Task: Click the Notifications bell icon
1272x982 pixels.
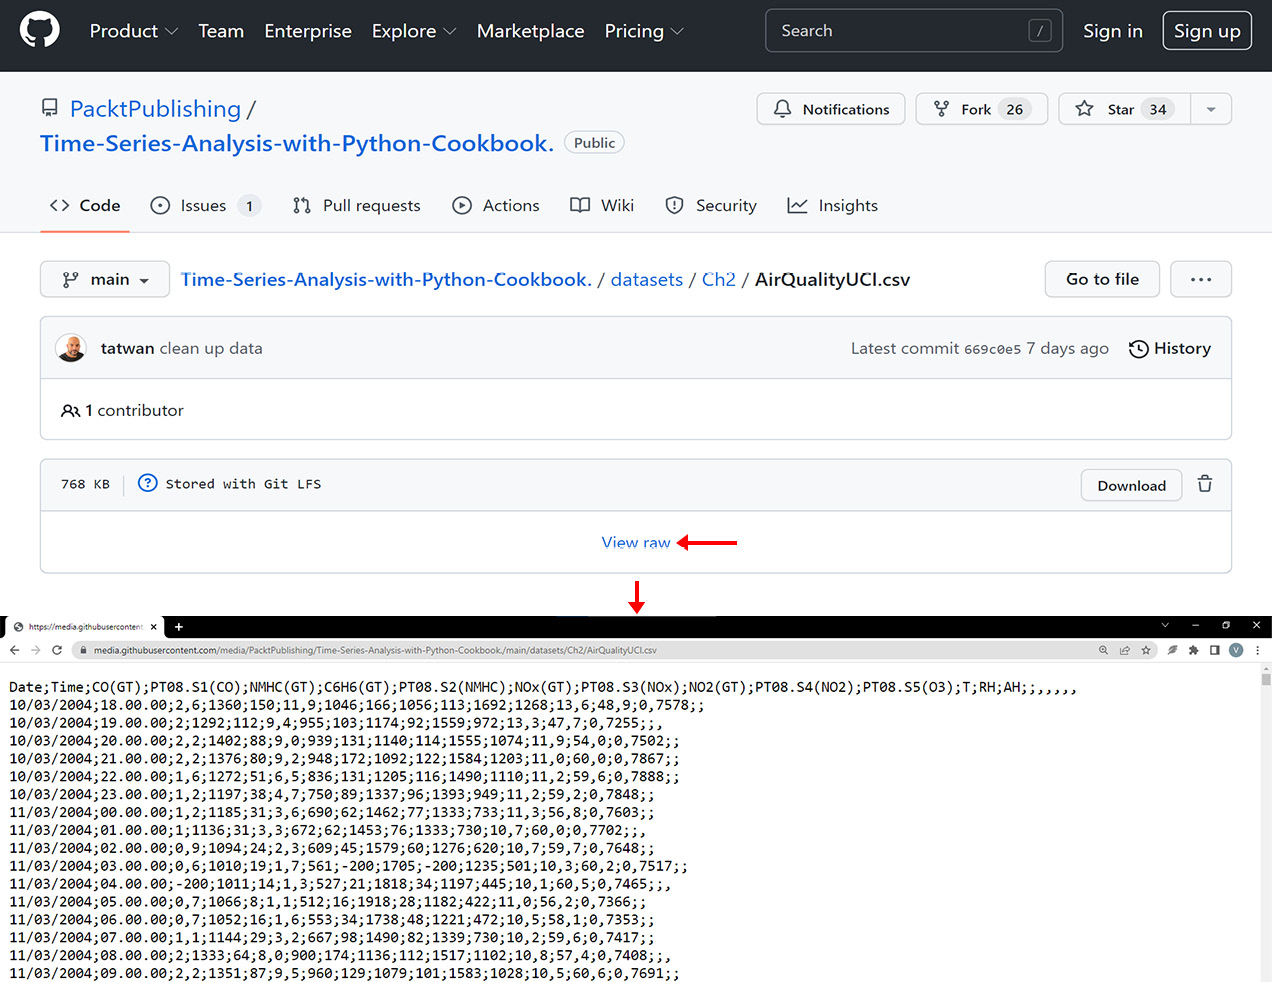Action: [782, 109]
